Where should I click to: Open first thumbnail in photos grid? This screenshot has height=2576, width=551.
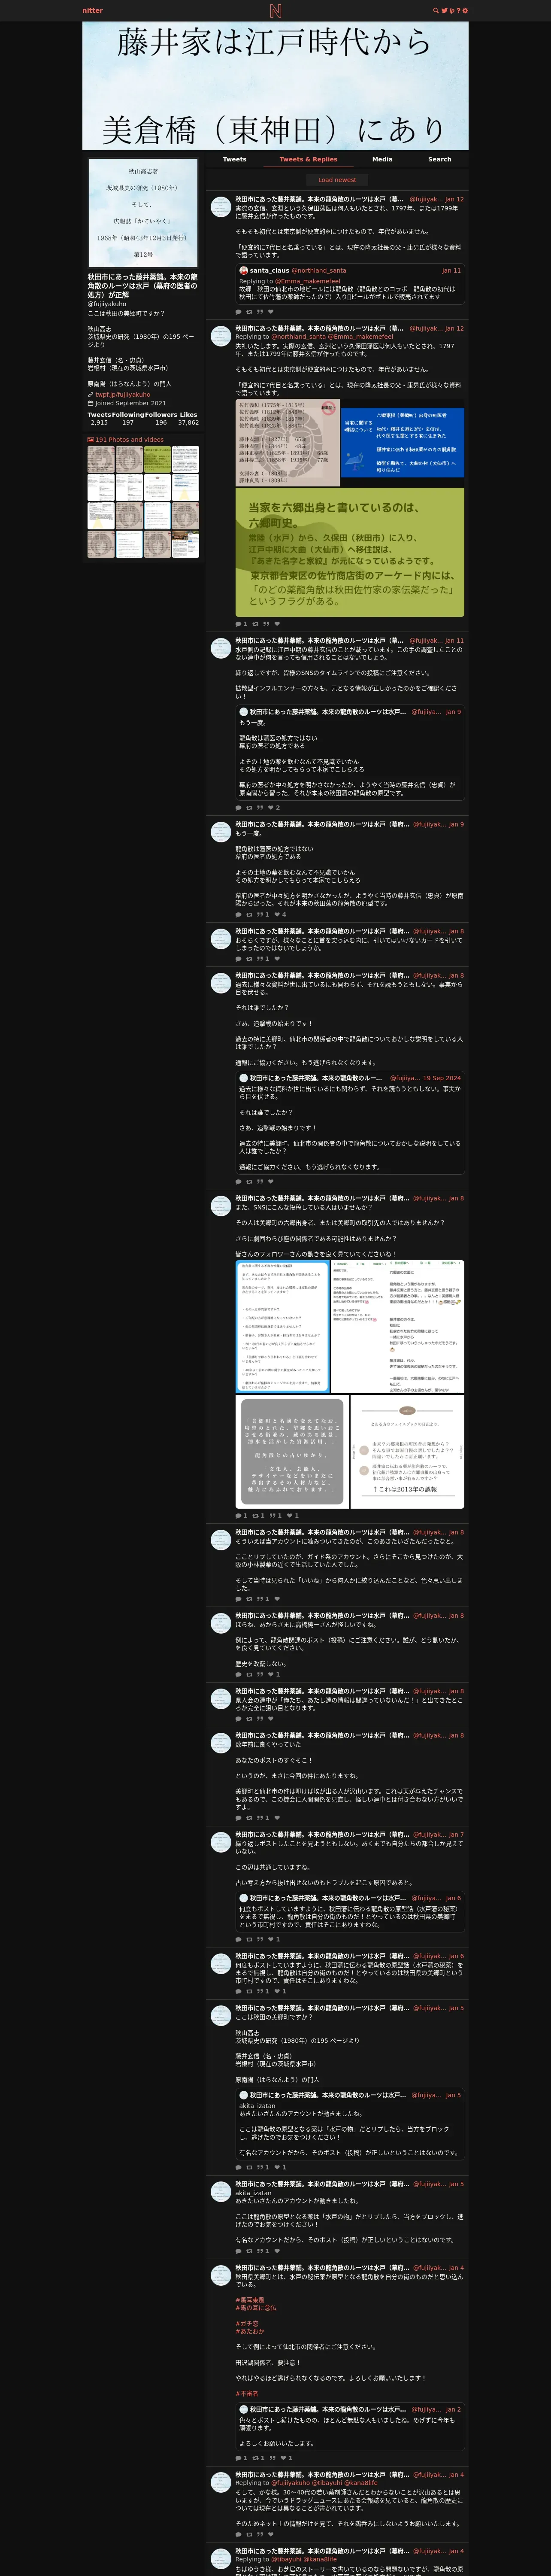[x=100, y=459]
